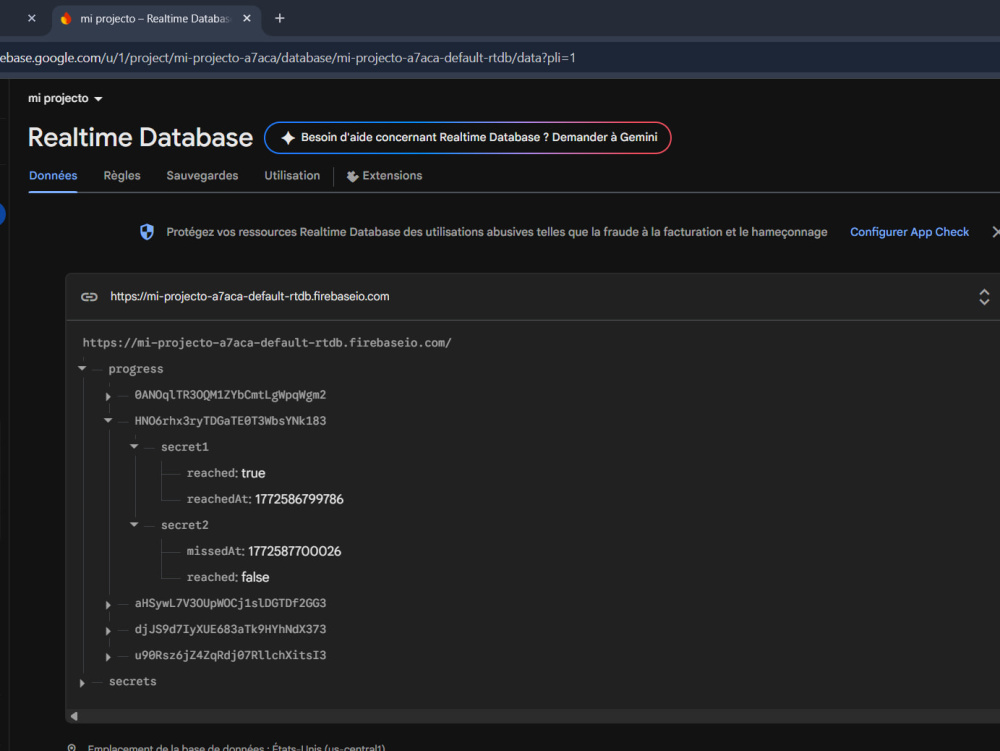Select the secret2 key

(x=184, y=525)
